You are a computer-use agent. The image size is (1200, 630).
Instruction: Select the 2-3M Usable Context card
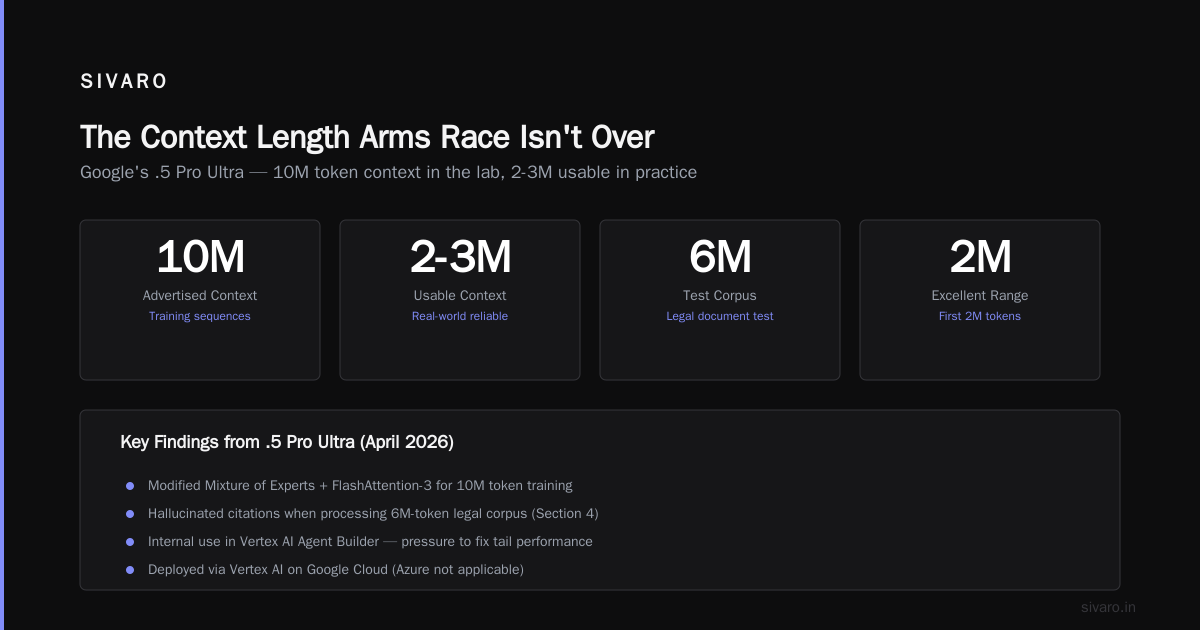[460, 300]
